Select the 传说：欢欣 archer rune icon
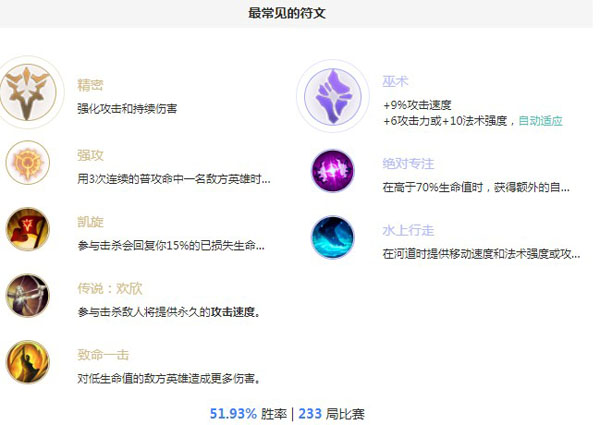 tap(28, 296)
